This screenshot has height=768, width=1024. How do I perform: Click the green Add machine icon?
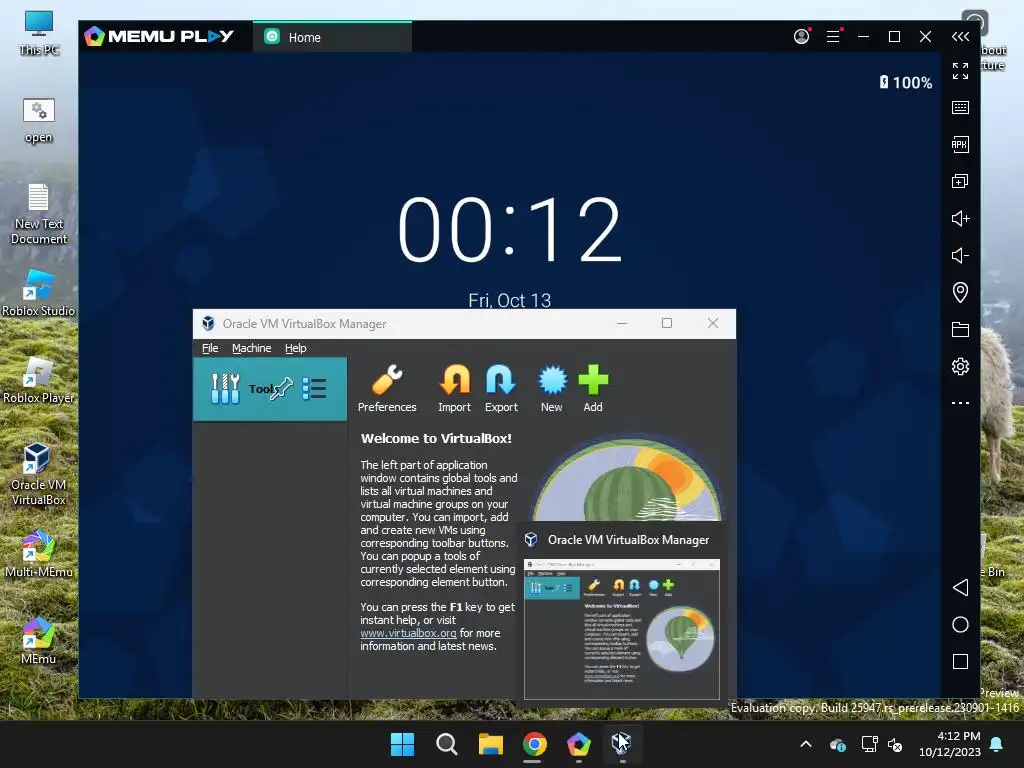[x=593, y=389]
